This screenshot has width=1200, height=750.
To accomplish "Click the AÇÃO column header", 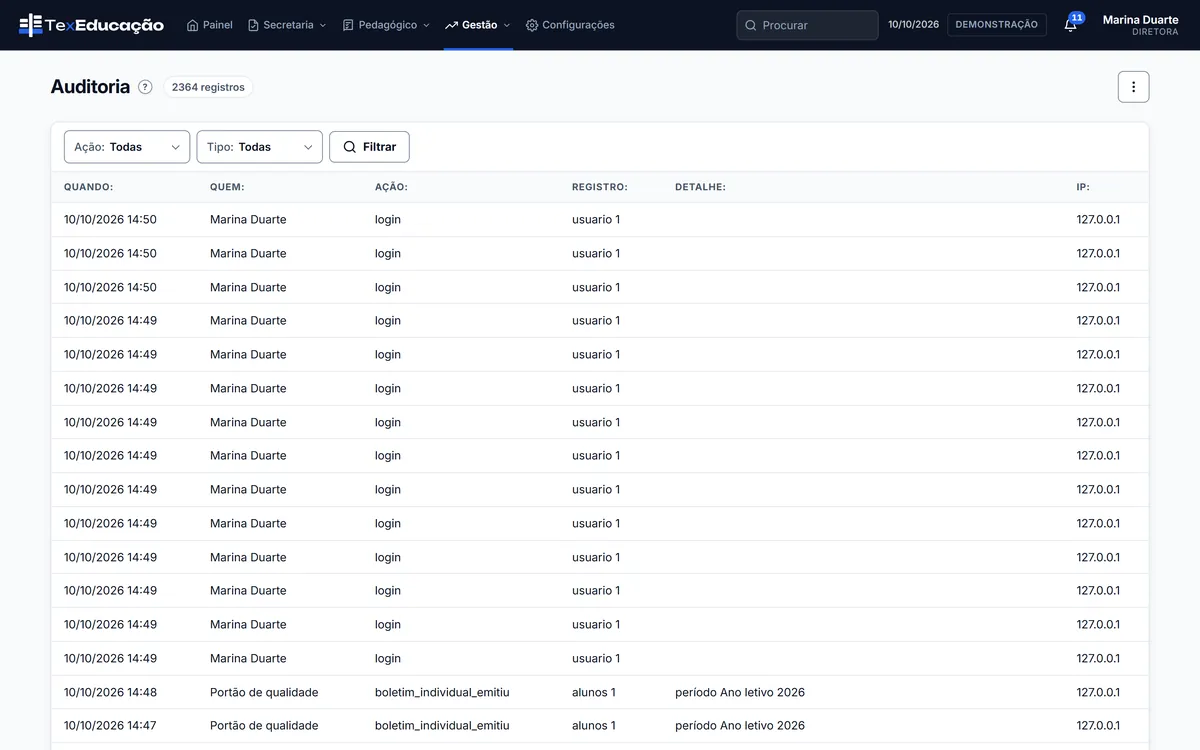I will tap(391, 187).
